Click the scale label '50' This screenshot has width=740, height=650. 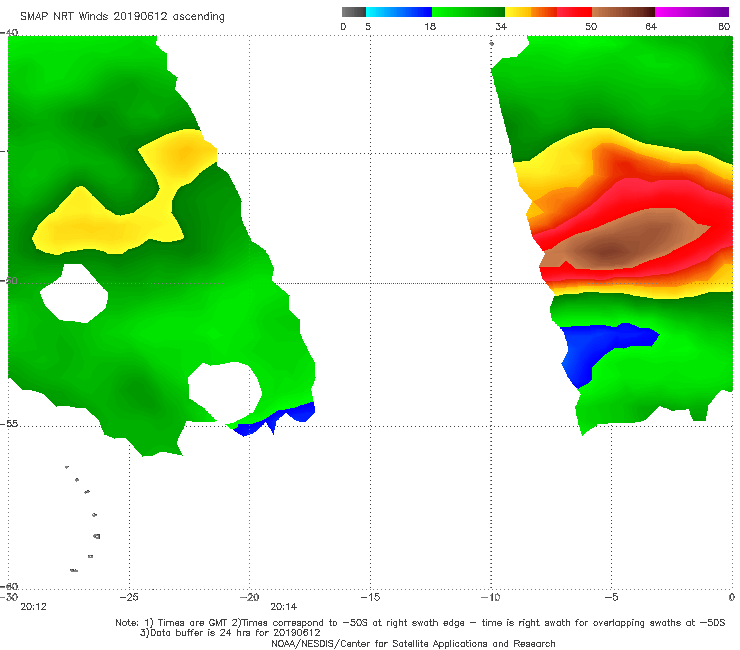[591, 26]
